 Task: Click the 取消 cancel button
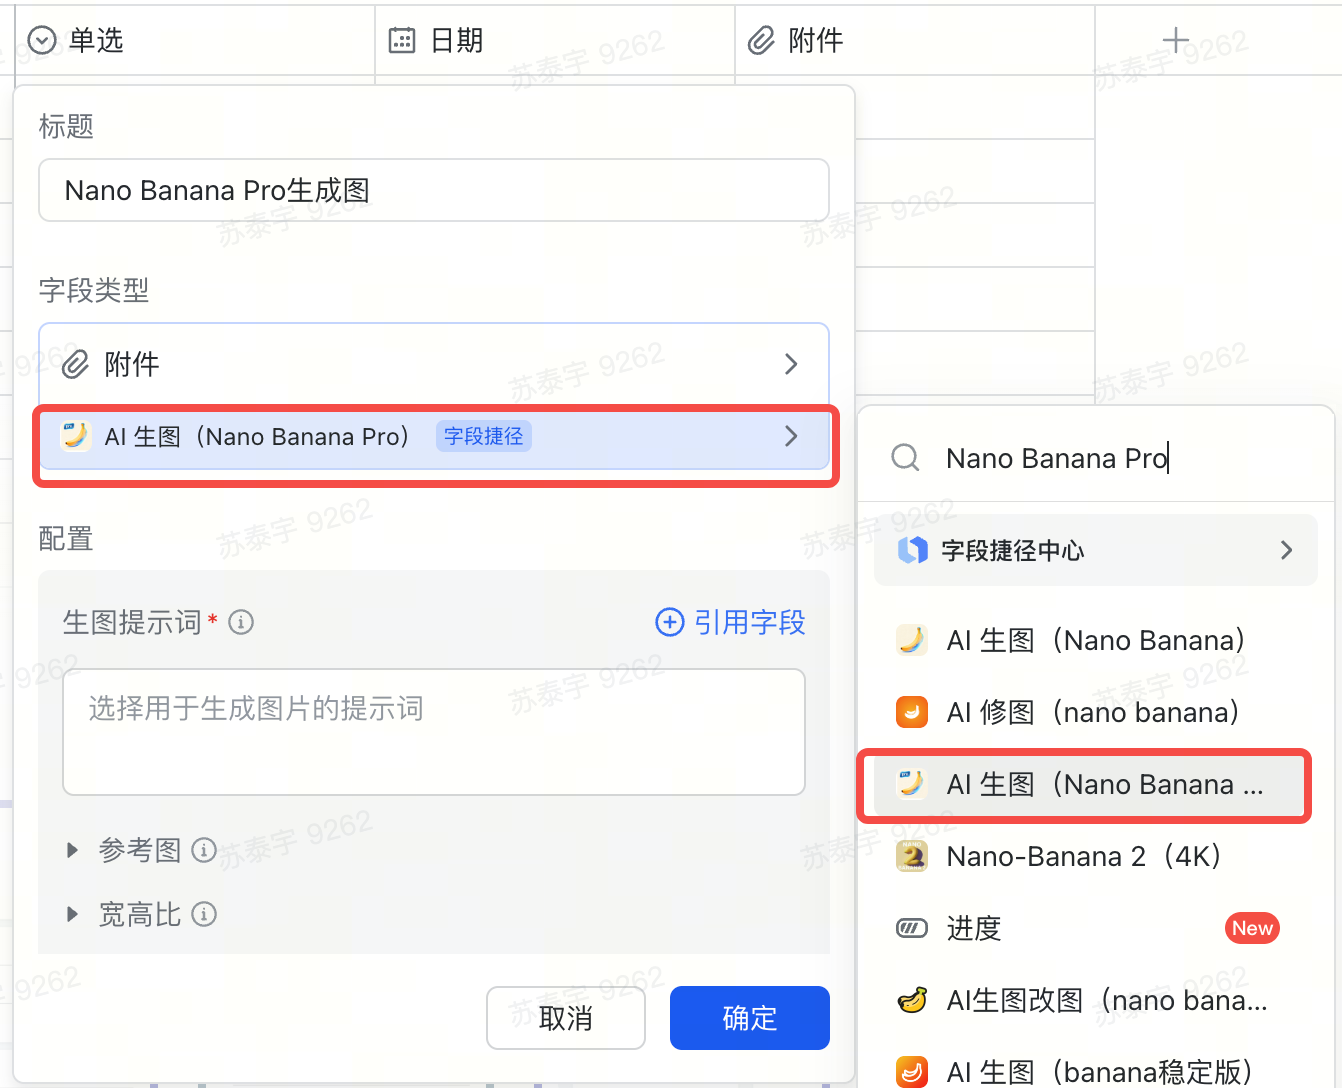tap(565, 1018)
